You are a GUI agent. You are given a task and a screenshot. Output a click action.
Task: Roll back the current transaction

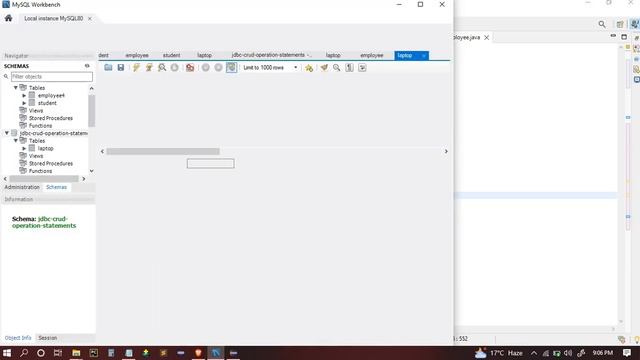[x=218, y=68]
